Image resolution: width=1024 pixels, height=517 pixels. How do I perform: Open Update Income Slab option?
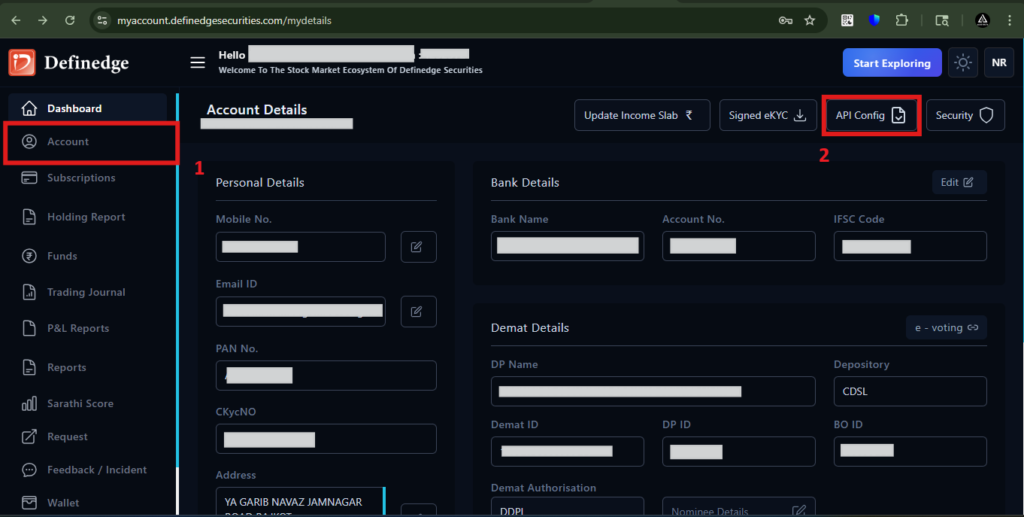pyautogui.click(x=642, y=116)
